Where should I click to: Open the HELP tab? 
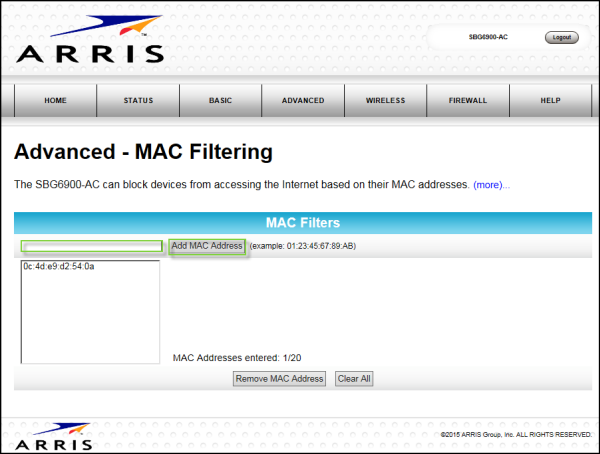(550, 101)
